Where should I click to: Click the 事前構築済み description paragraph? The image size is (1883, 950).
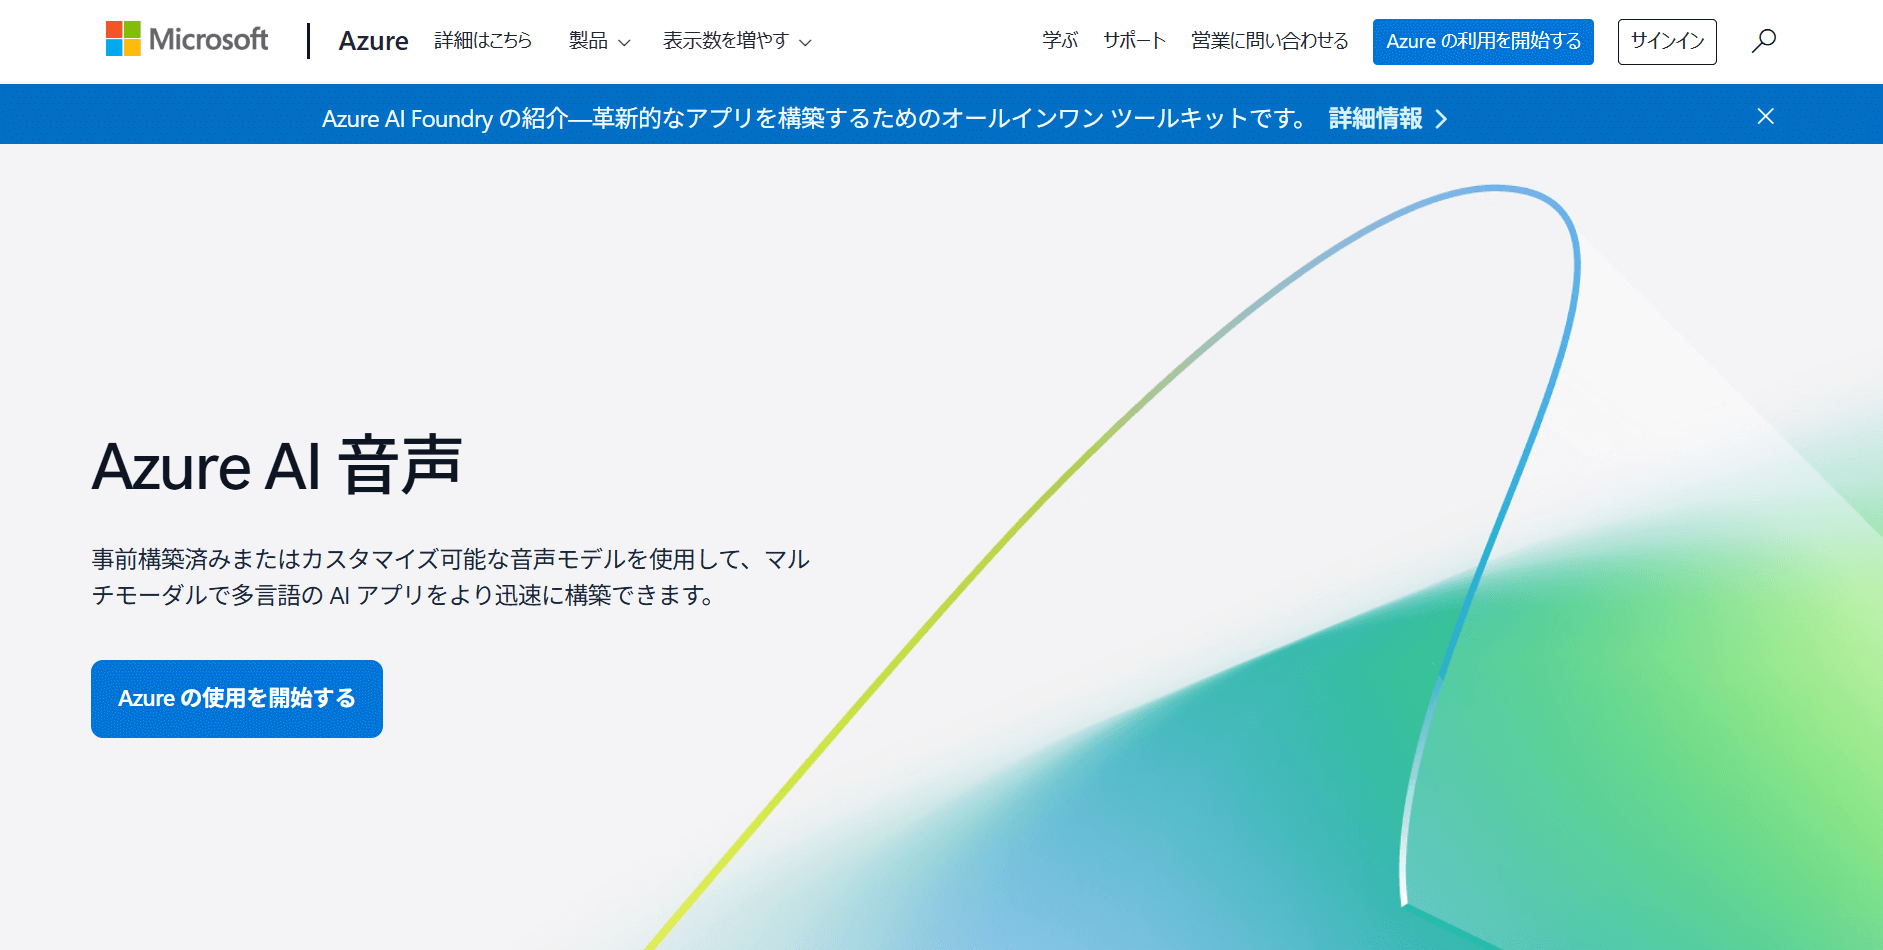(450, 577)
